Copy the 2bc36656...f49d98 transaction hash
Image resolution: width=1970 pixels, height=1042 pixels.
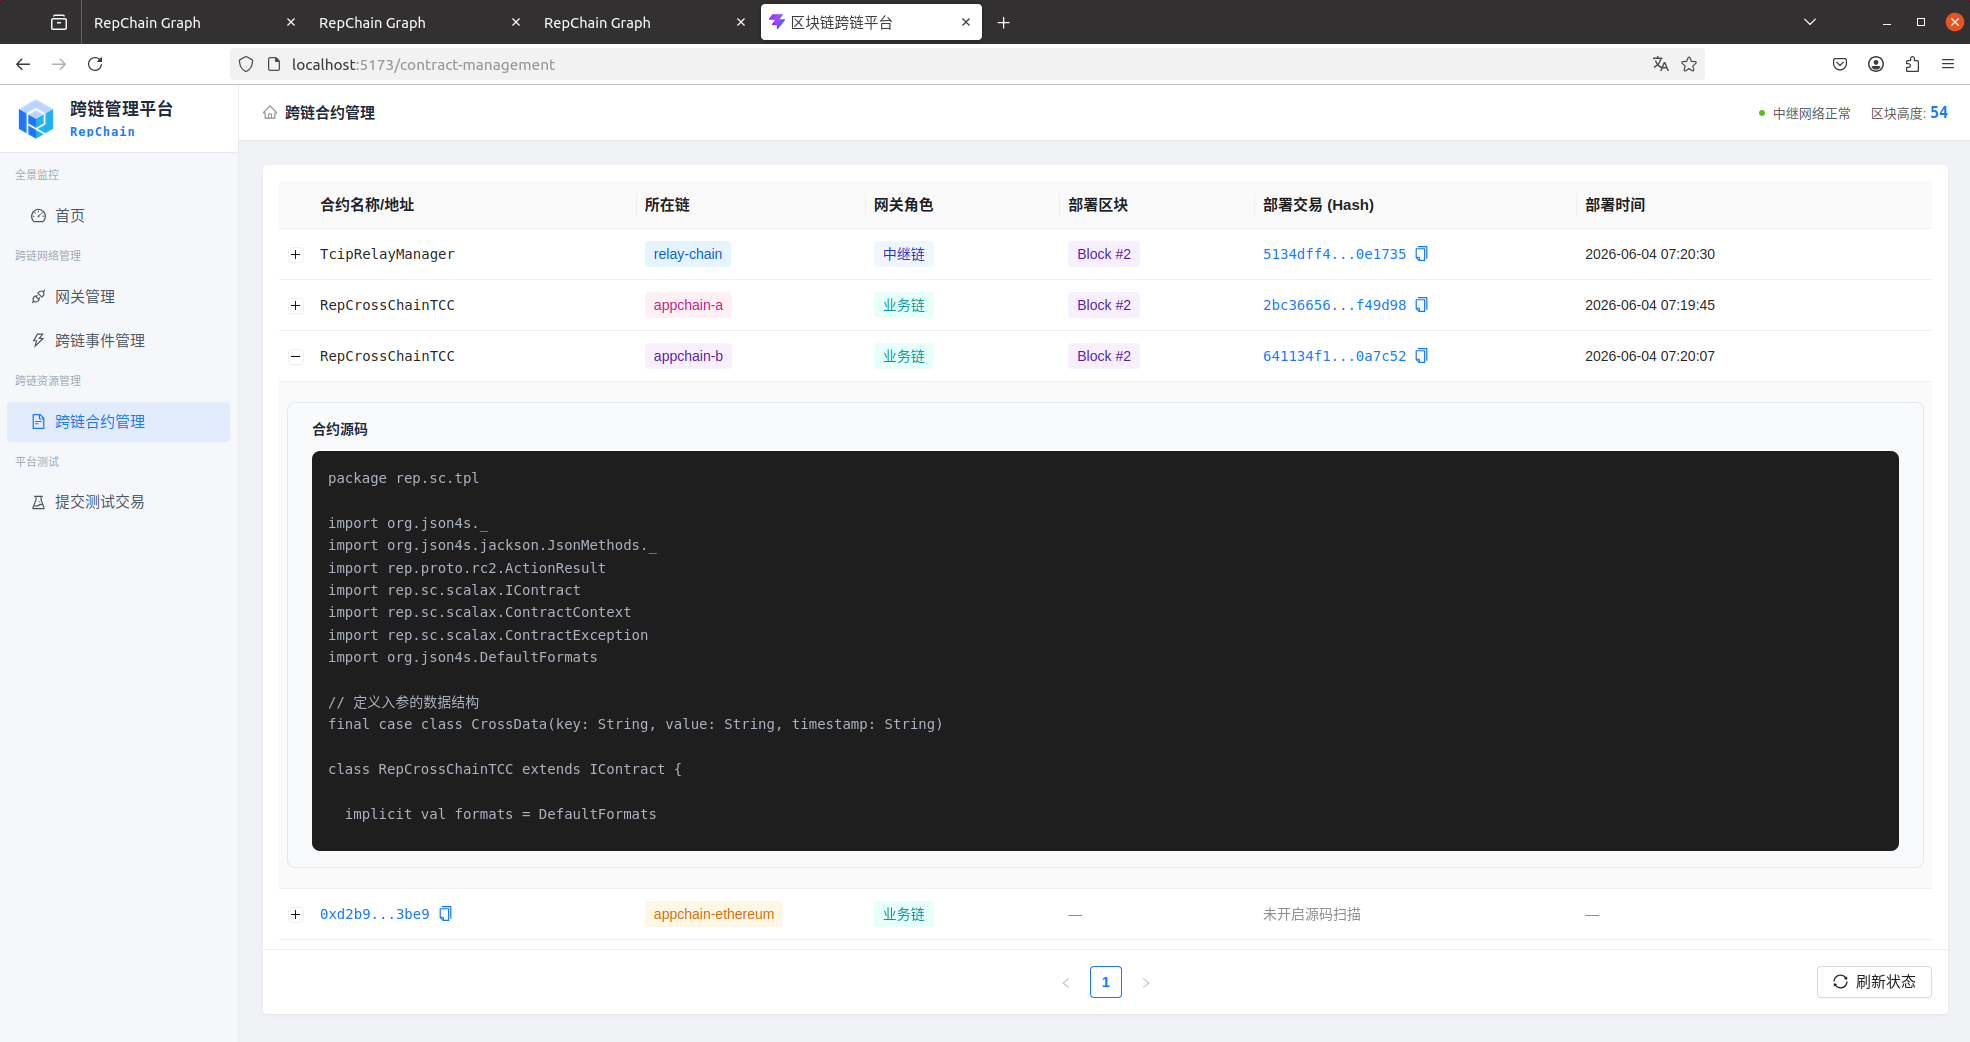(1421, 305)
